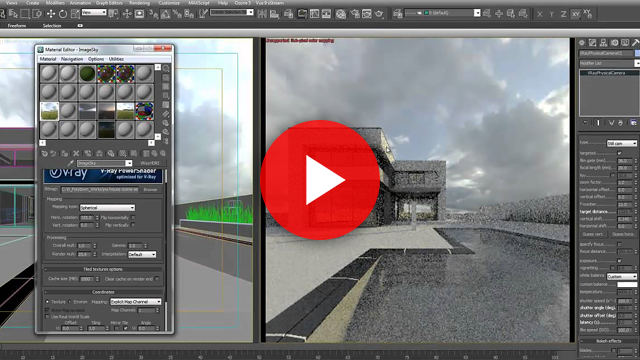
Task: Toggle Clear cache on render end checkbox
Action: point(157,279)
